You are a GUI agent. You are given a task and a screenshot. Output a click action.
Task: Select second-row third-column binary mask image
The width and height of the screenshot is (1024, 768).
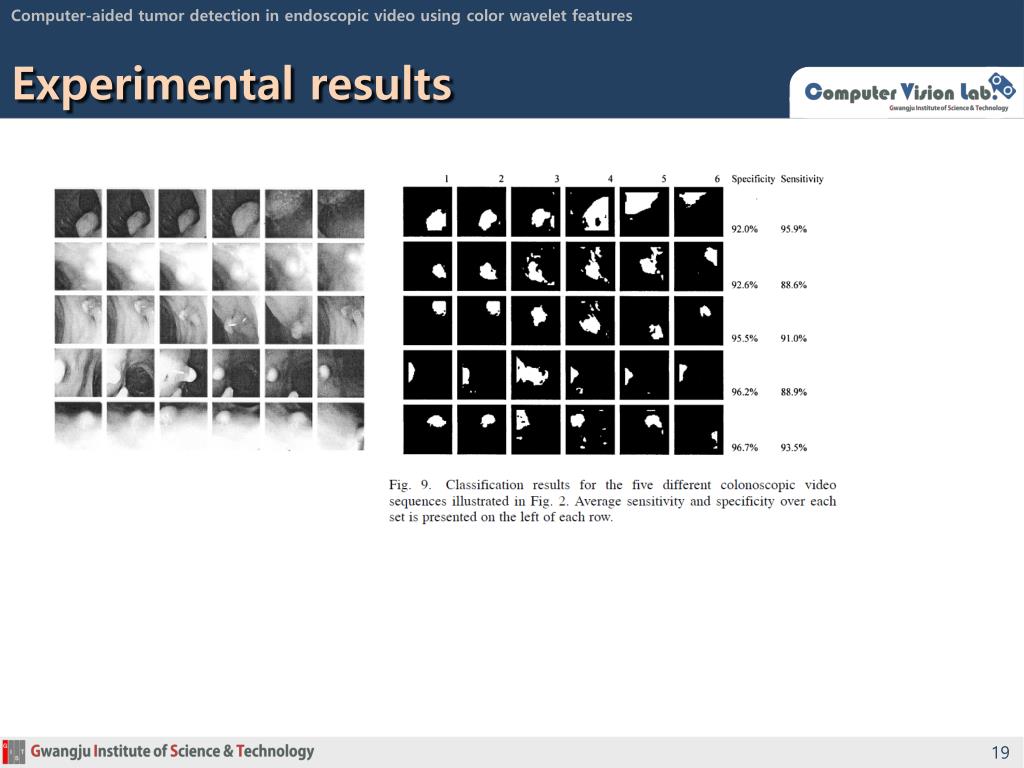point(536,266)
